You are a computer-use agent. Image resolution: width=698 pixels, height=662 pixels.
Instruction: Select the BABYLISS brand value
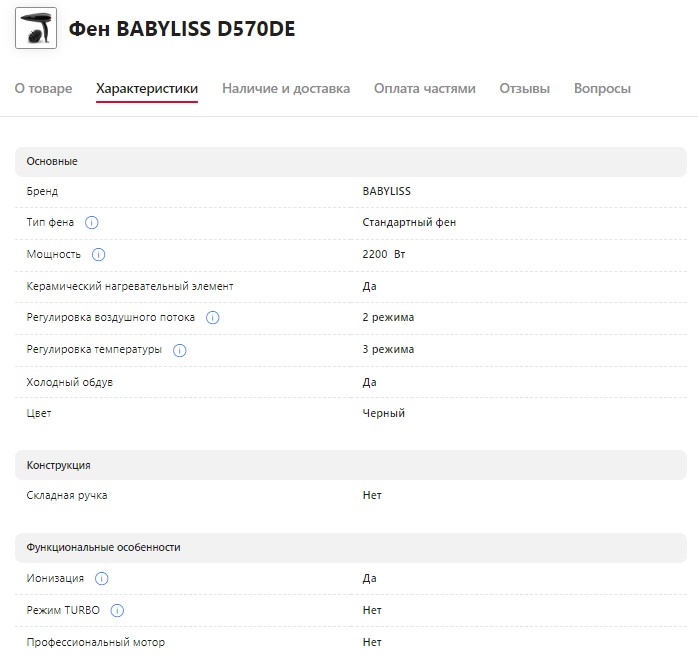tap(386, 191)
